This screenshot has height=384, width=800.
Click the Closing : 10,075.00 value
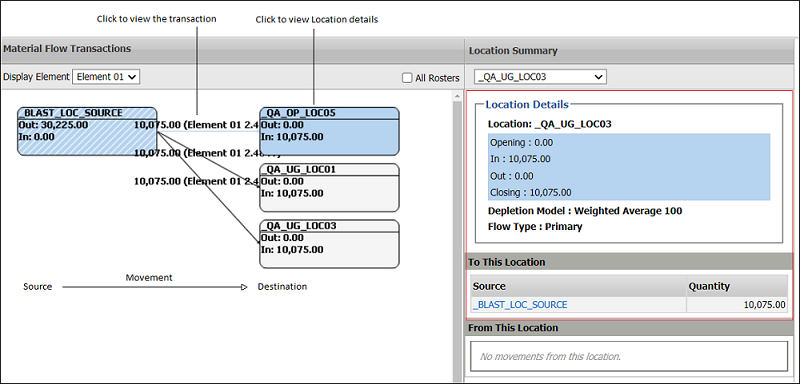click(530, 193)
